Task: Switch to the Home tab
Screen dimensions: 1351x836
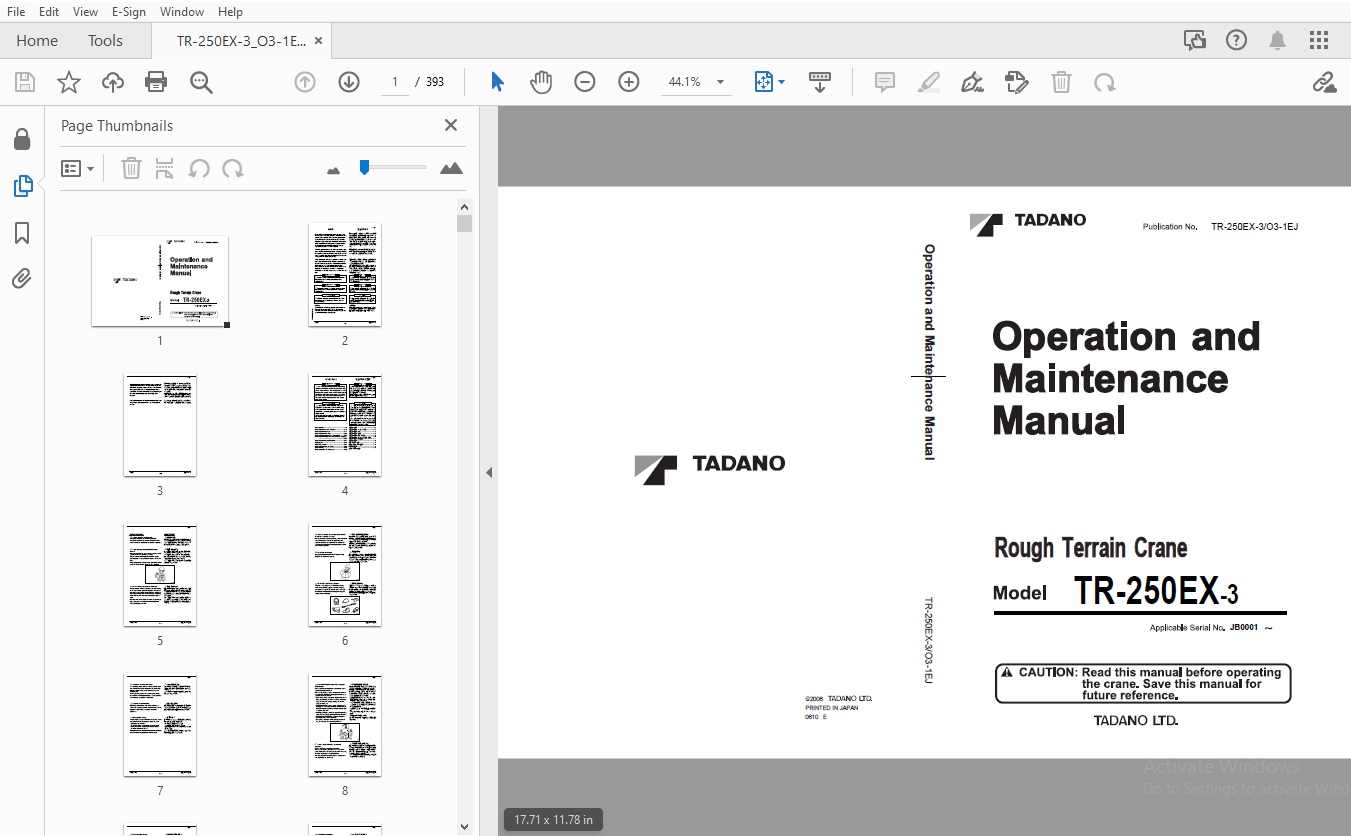Action: click(x=37, y=41)
